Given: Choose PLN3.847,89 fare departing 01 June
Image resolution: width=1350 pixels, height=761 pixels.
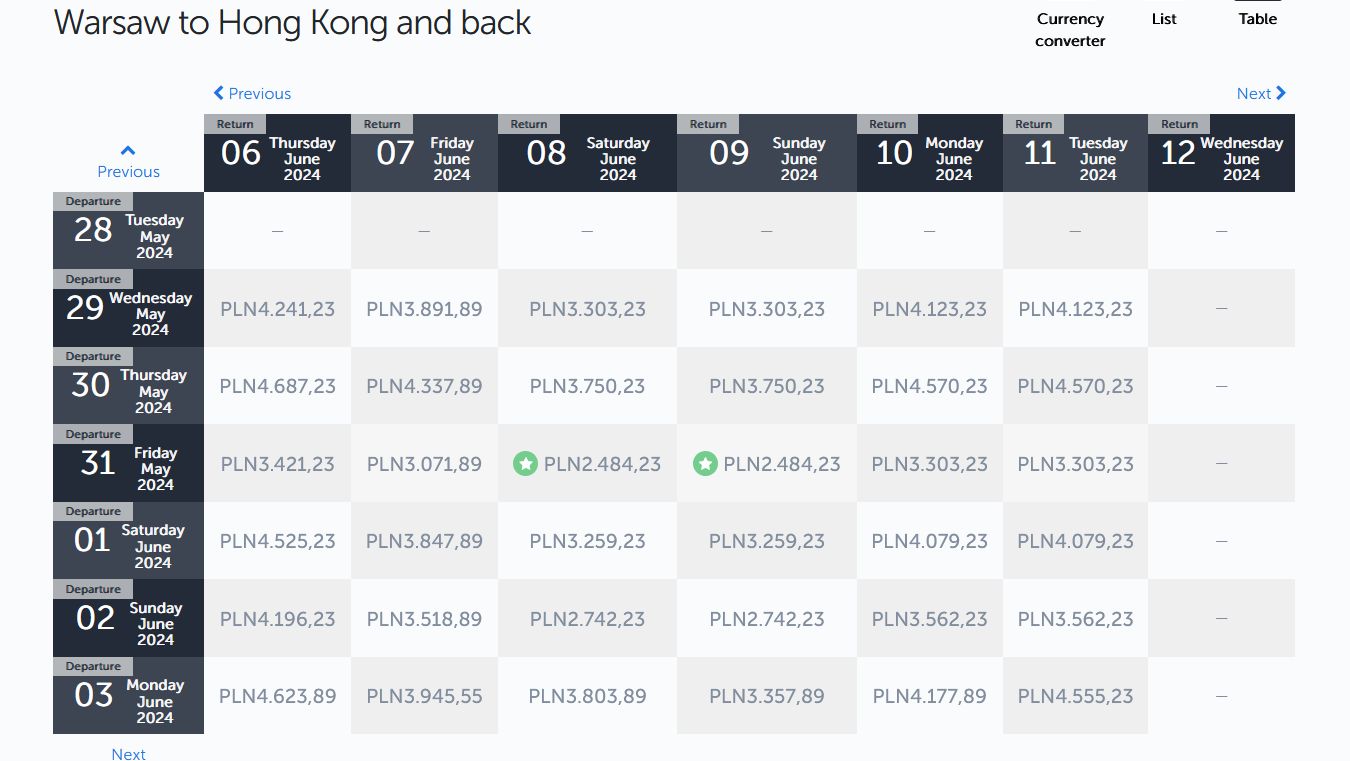Looking at the screenshot, I should coord(424,541).
